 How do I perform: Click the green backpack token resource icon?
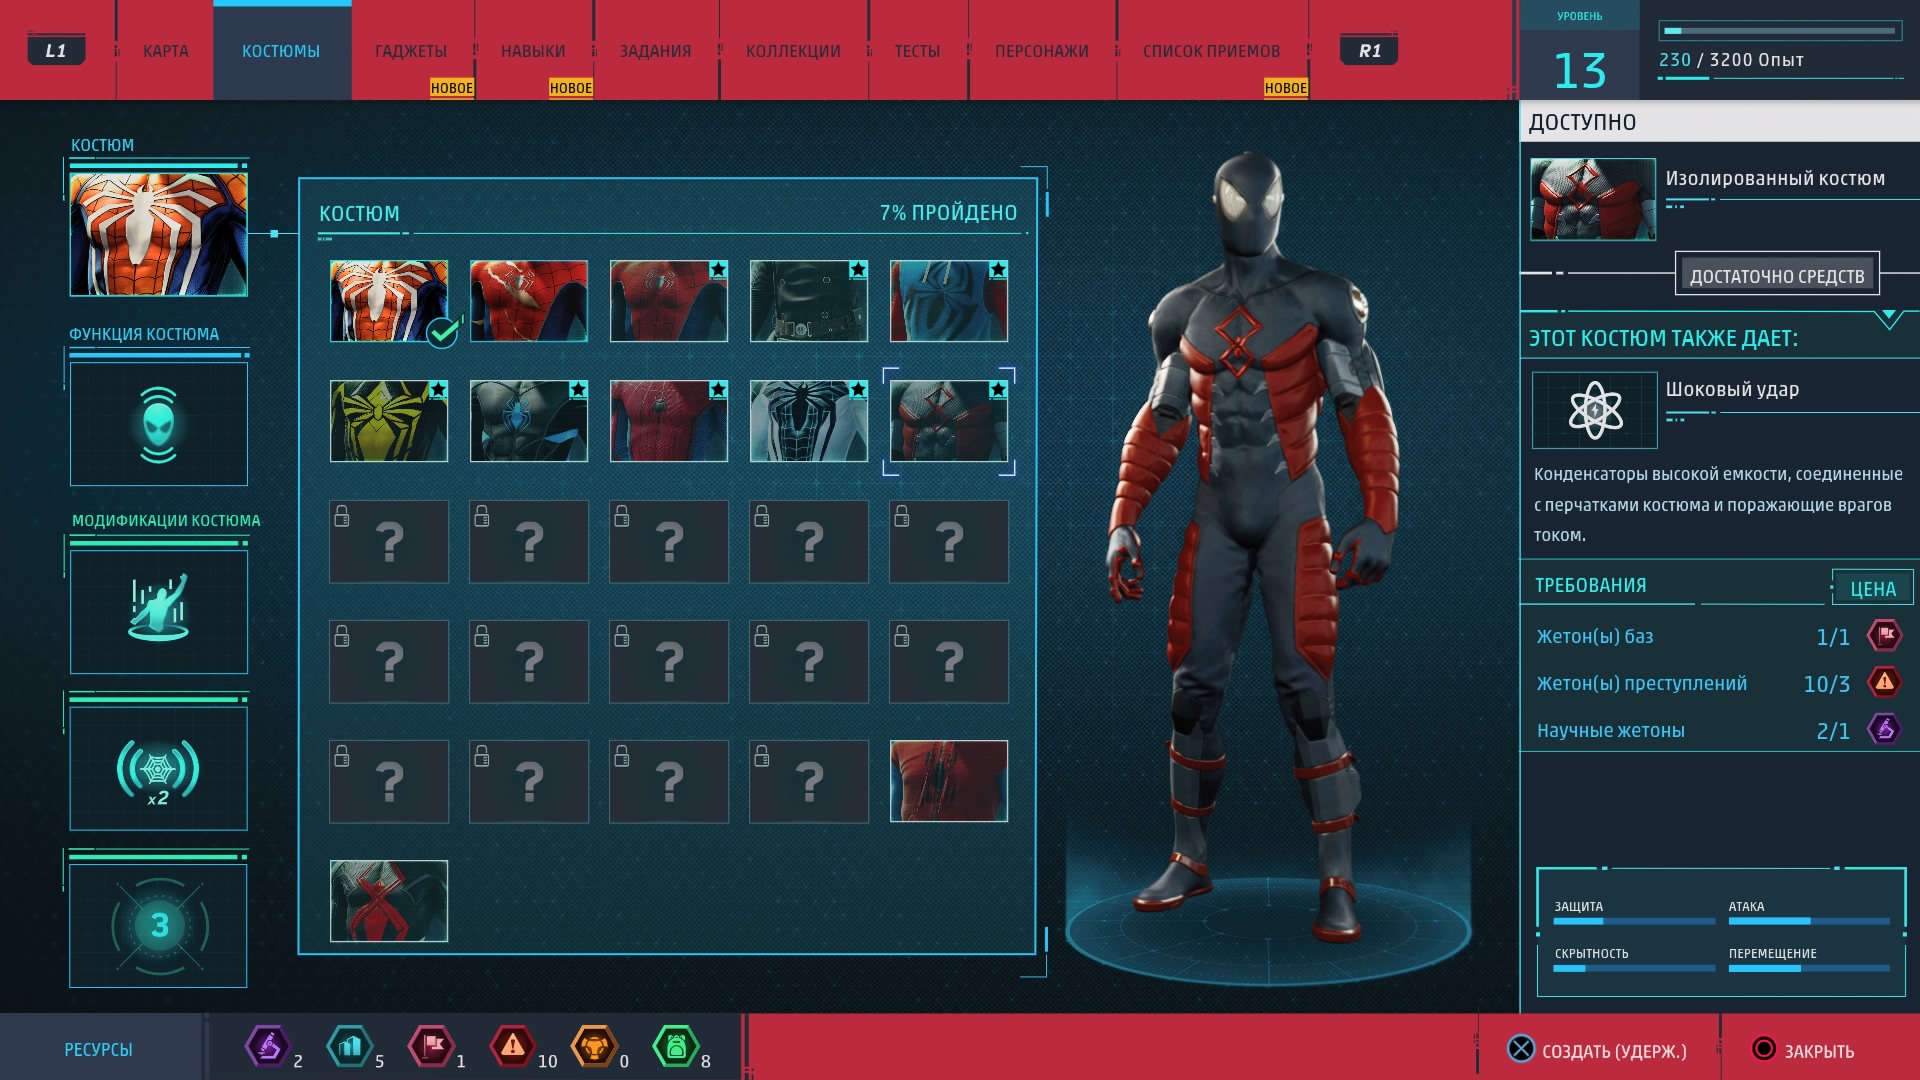[675, 1047]
